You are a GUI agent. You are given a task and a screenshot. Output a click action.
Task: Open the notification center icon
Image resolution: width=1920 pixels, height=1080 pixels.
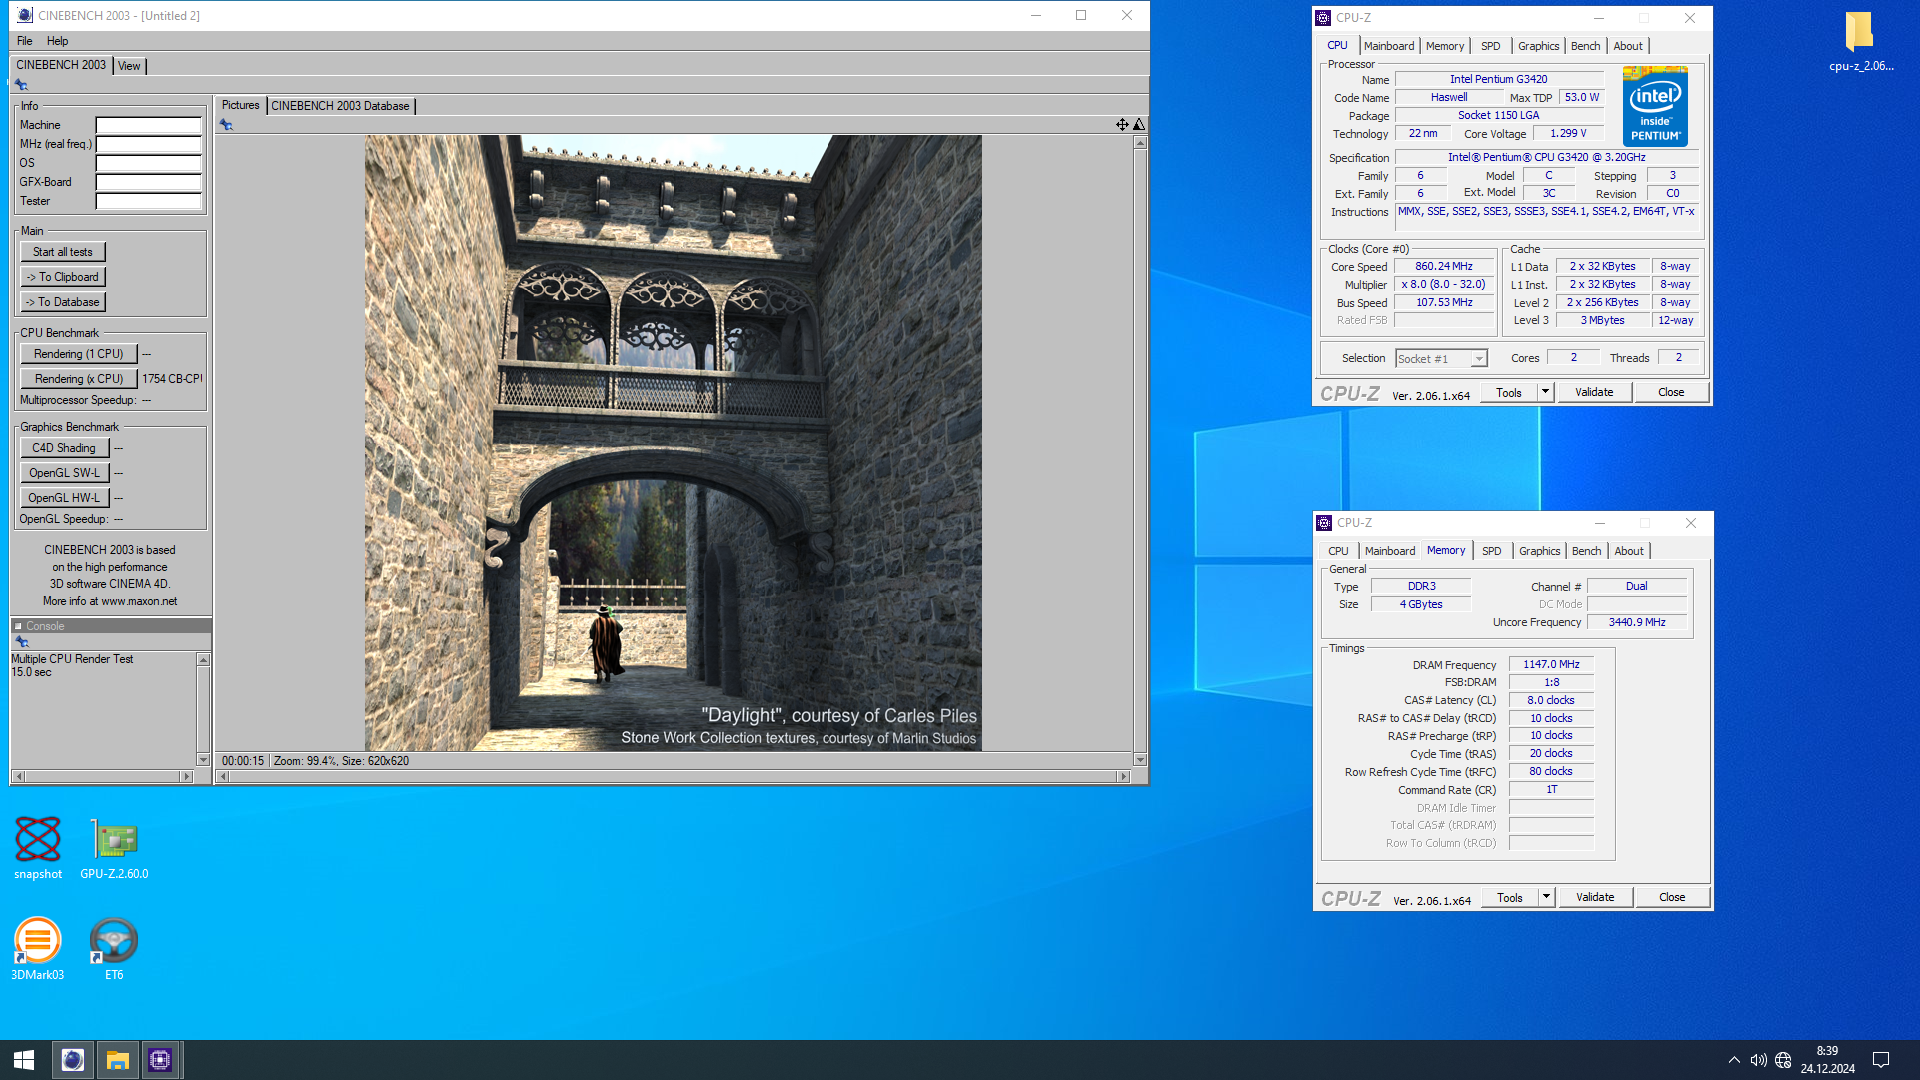(1880, 1060)
